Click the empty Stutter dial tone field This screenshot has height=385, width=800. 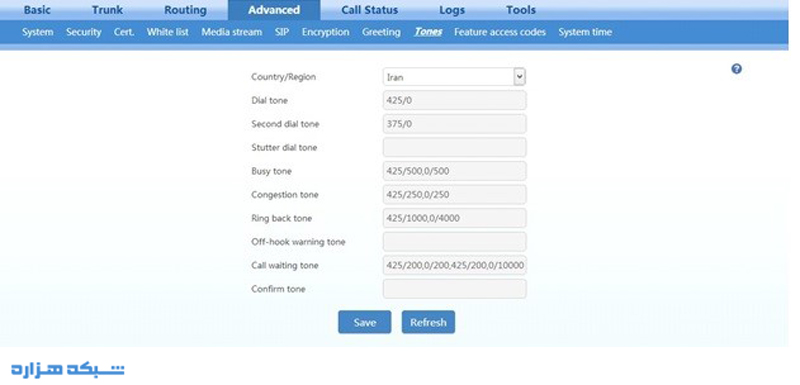point(454,147)
